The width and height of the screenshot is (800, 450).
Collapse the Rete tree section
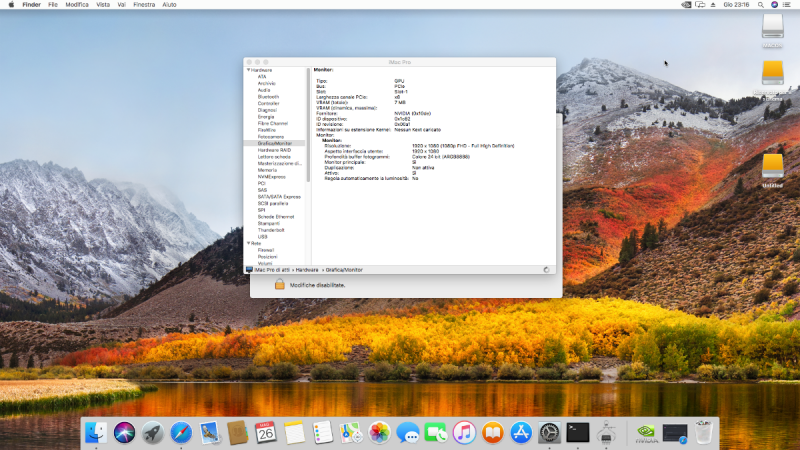[x=248, y=243]
